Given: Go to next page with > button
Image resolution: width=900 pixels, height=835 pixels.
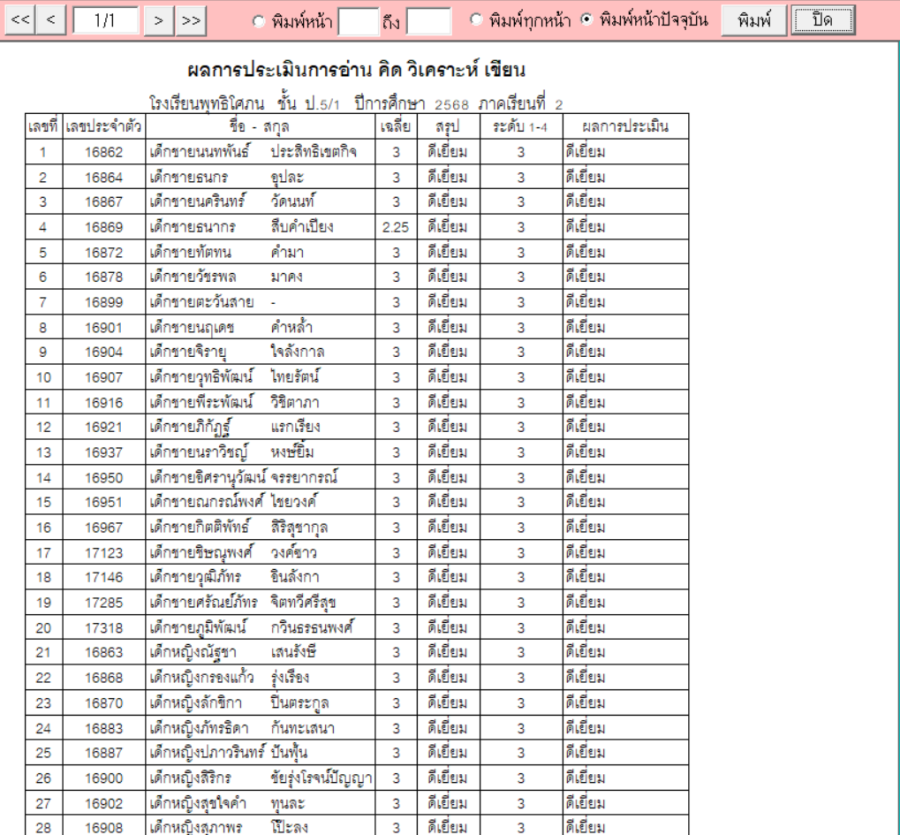Looking at the screenshot, I should (158, 20).
